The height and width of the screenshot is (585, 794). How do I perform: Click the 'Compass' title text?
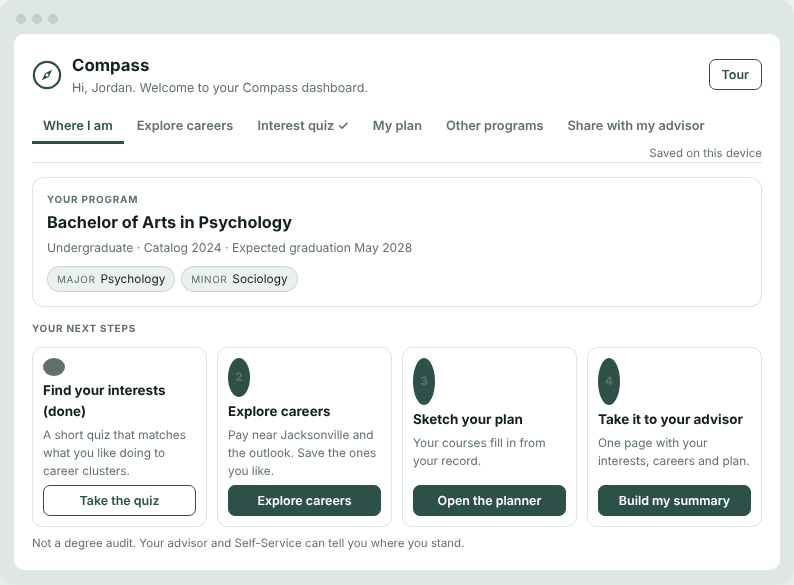point(110,65)
